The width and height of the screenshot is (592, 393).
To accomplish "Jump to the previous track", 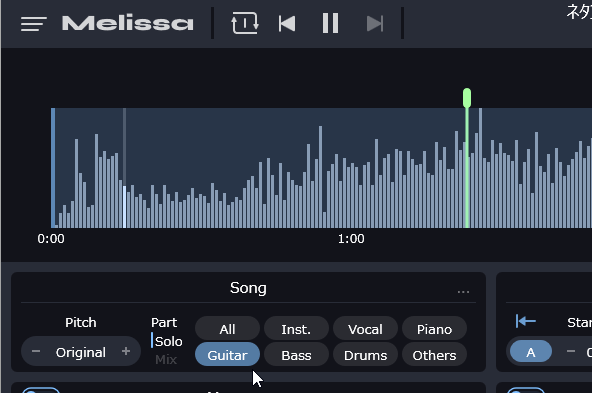I will [x=287, y=23].
